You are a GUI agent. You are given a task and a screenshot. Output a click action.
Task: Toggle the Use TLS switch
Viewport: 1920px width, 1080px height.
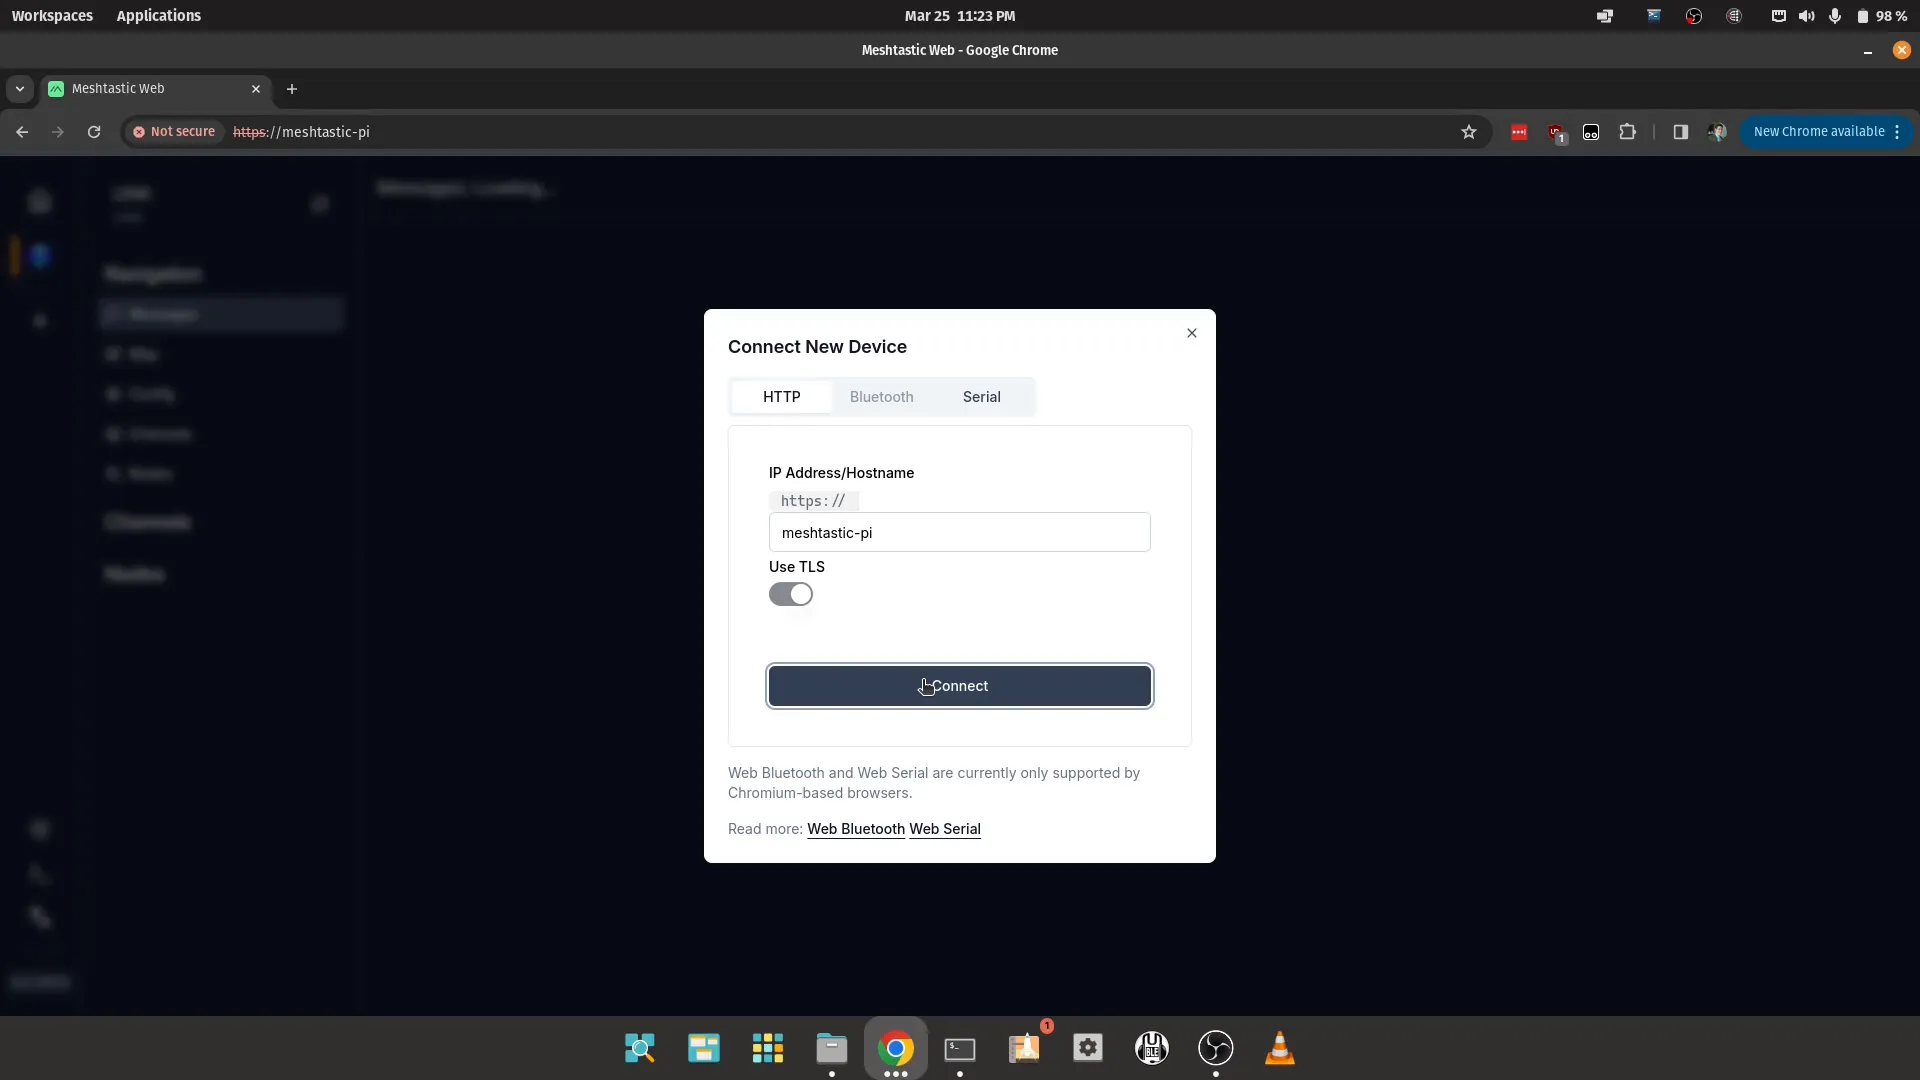pos(790,594)
